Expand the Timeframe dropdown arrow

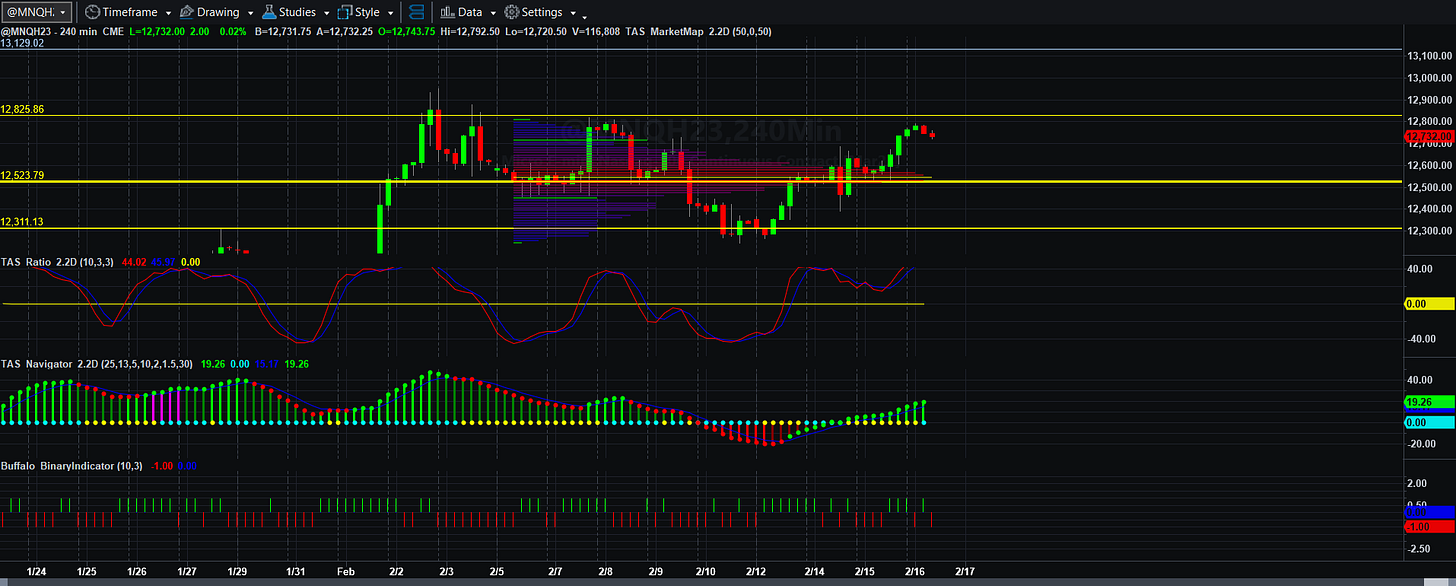point(167,13)
